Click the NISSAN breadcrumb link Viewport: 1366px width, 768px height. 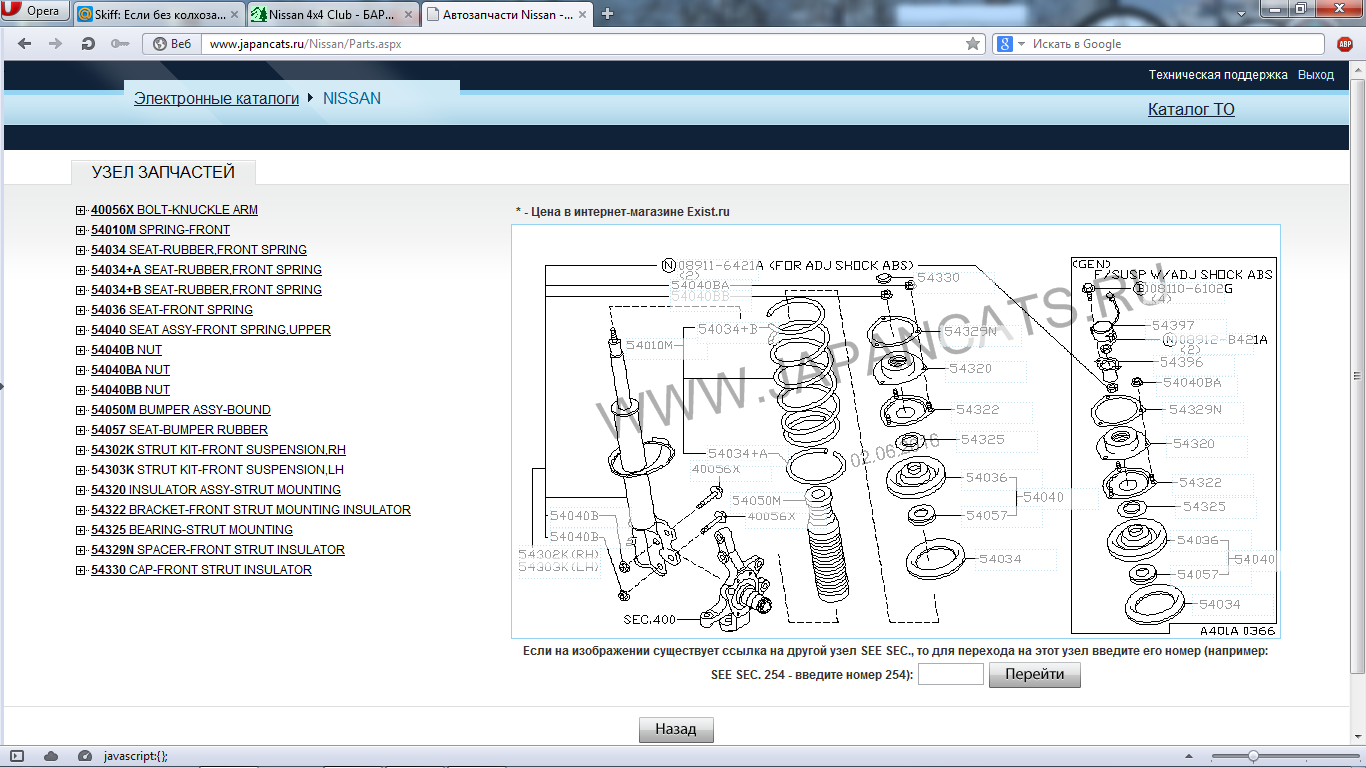(352, 98)
